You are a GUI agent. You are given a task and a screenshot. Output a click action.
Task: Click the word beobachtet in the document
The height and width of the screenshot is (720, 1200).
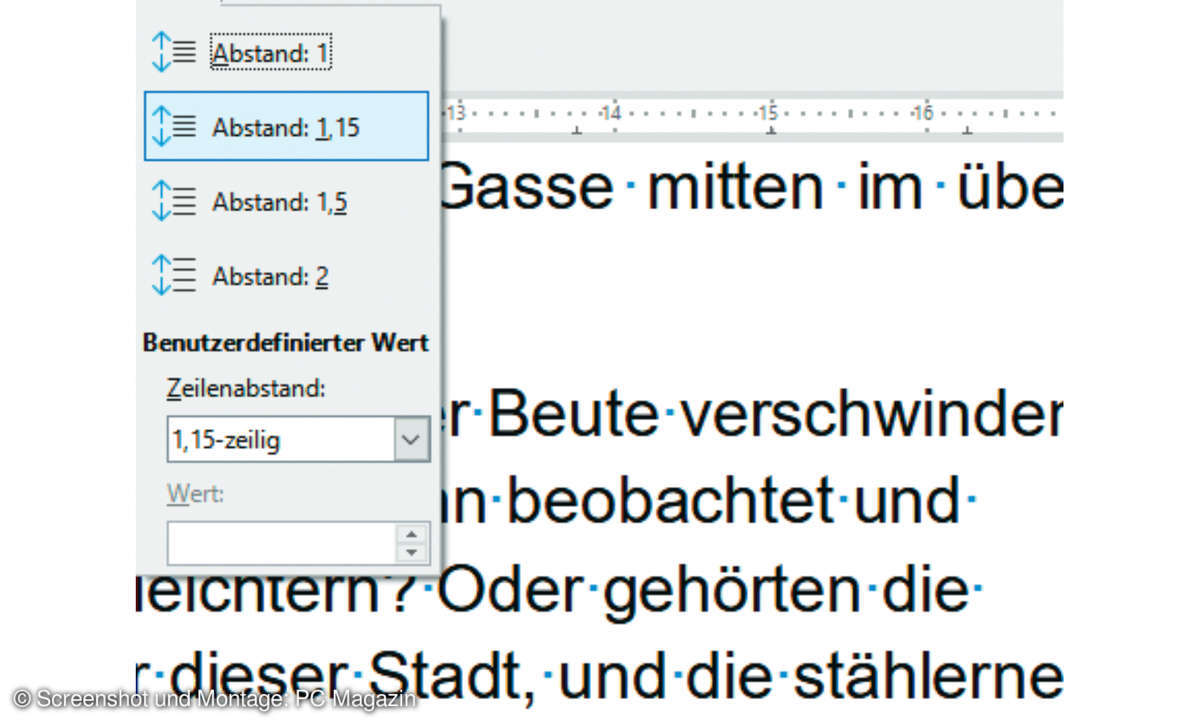point(670,503)
